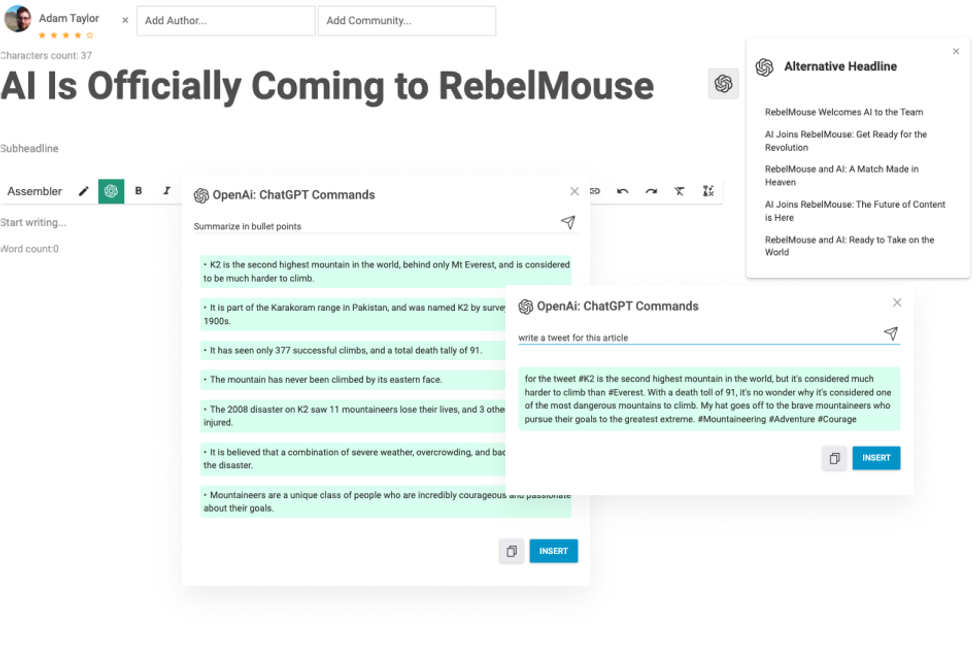Close the Alternative Headline panel
Image resolution: width=980 pixels, height=653 pixels.
coord(956,52)
